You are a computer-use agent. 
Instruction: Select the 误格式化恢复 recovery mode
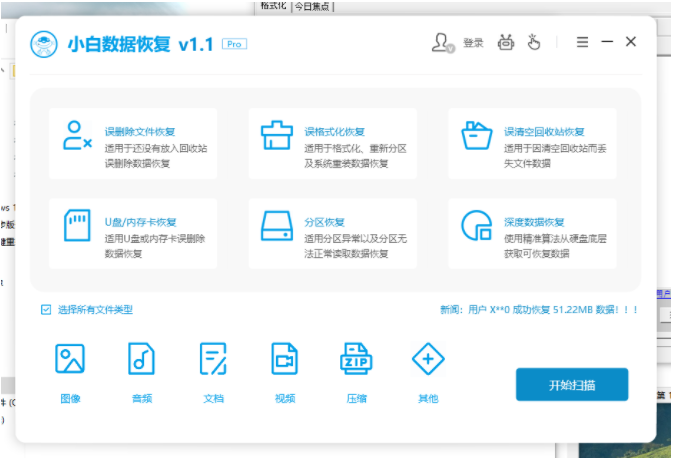click(333, 143)
